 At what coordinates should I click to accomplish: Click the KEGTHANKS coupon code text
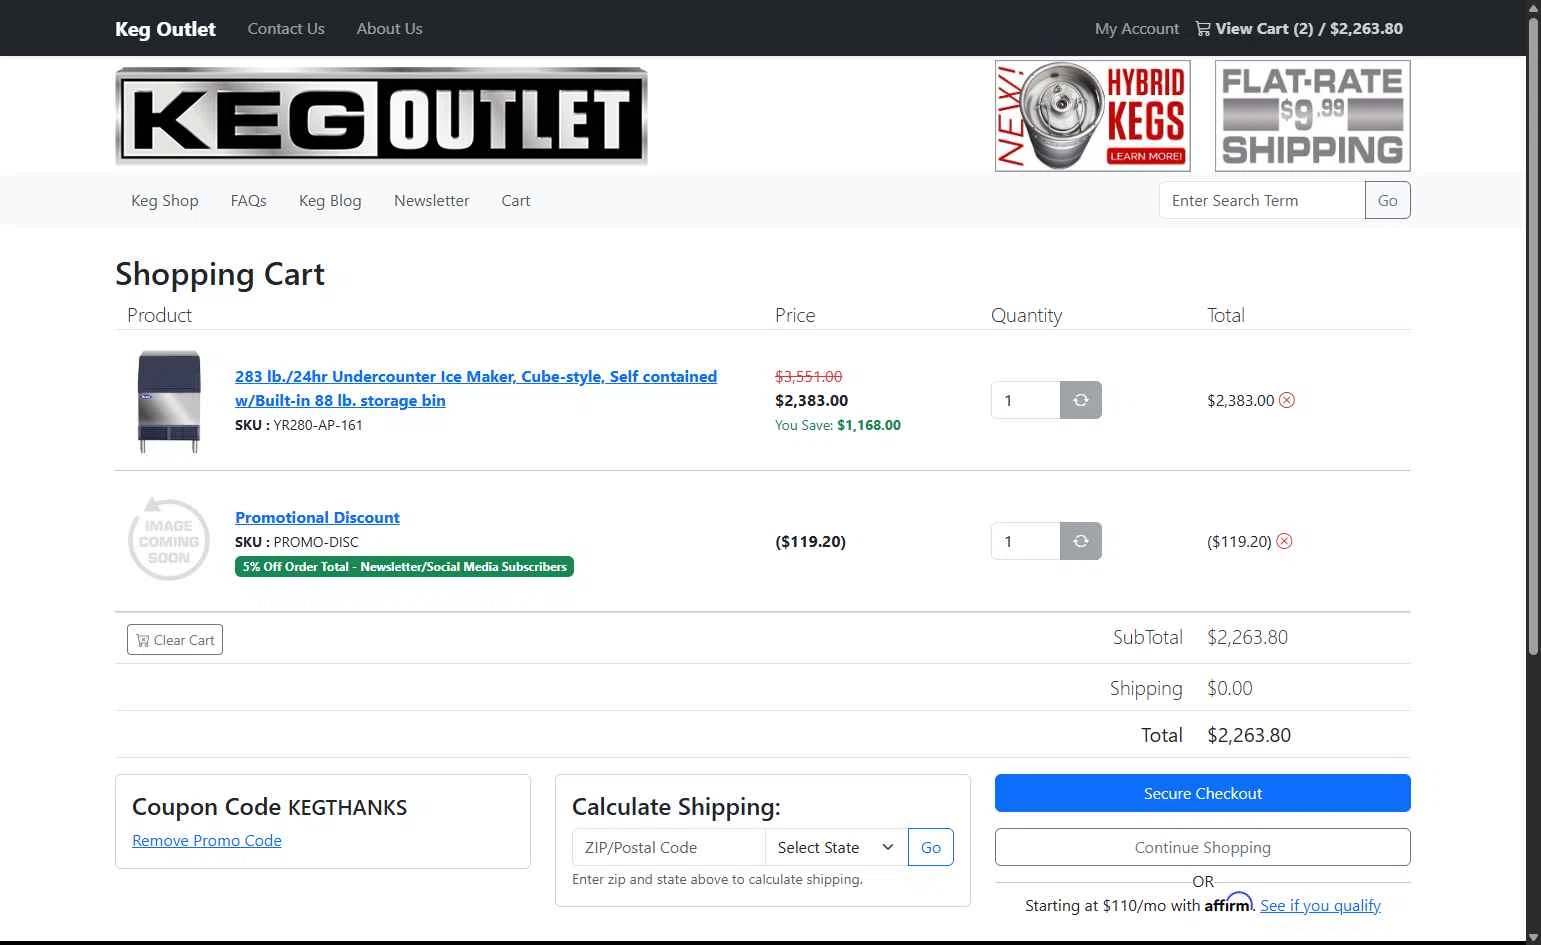[x=347, y=807]
